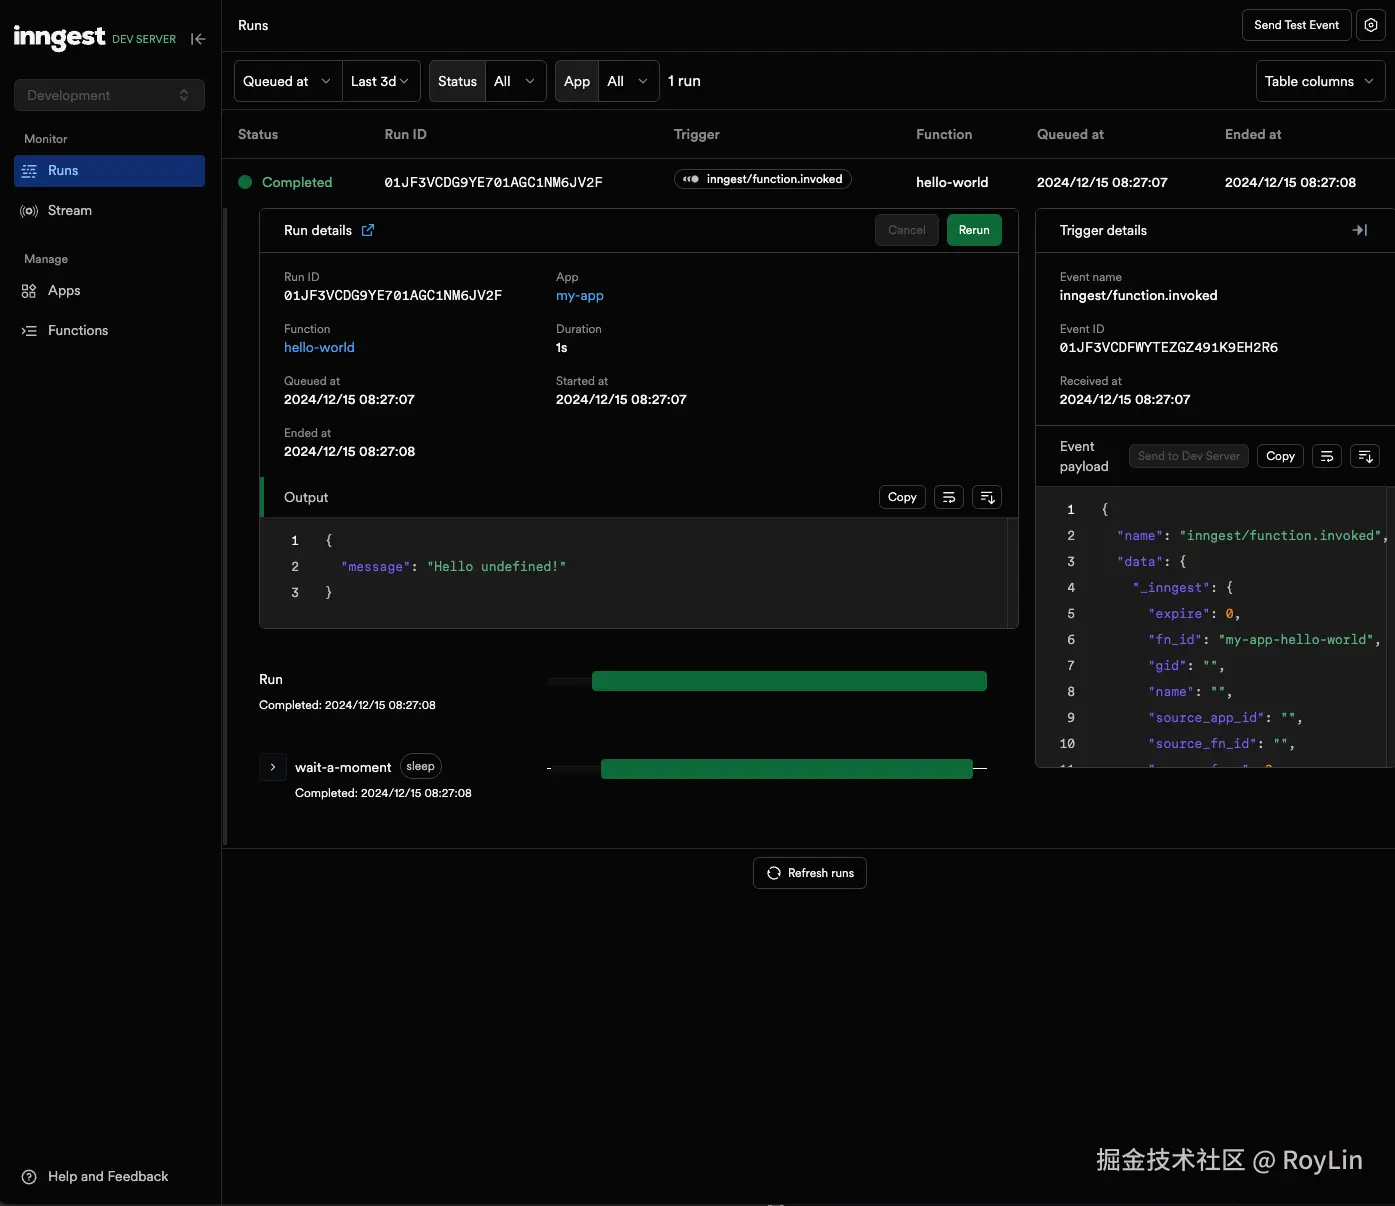Click Send to Dev Server button
This screenshot has width=1395, height=1206.
tap(1189, 456)
